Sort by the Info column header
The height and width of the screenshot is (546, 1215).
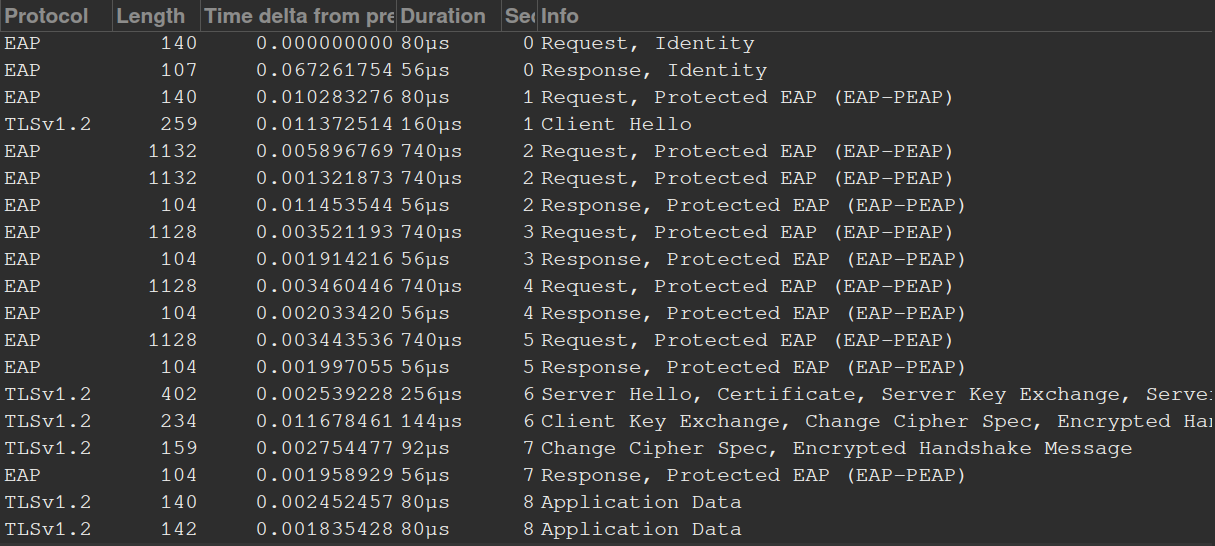point(560,16)
